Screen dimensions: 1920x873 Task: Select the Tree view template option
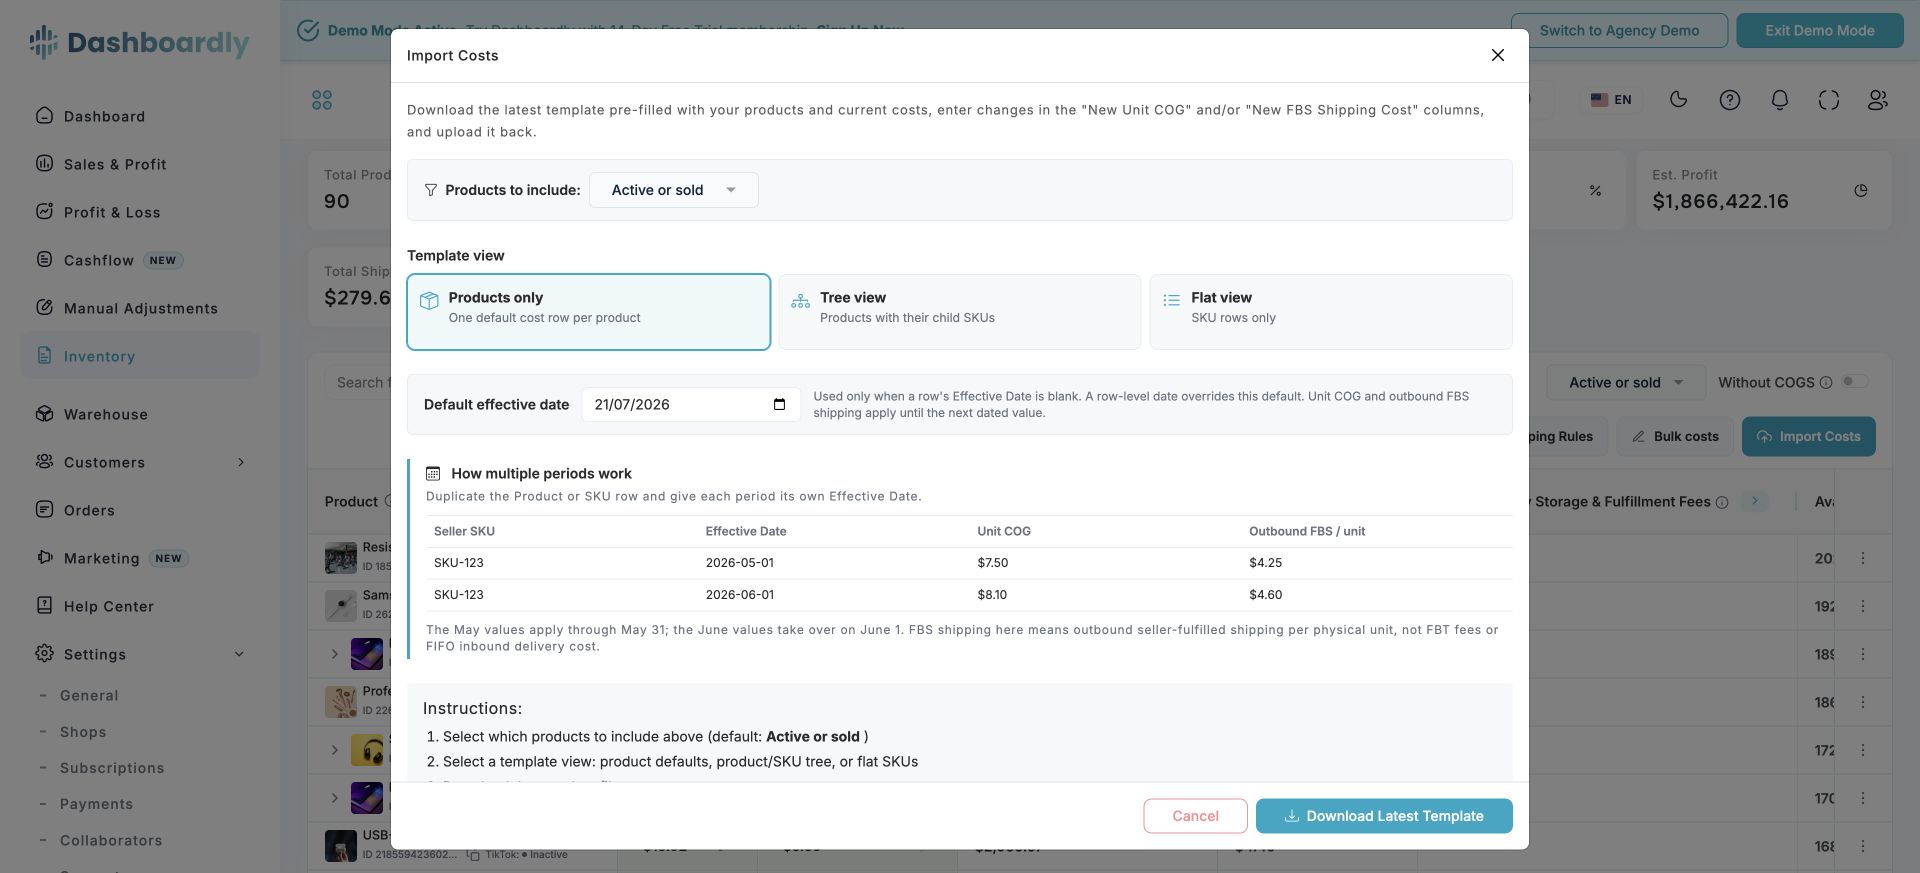(x=959, y=312)
